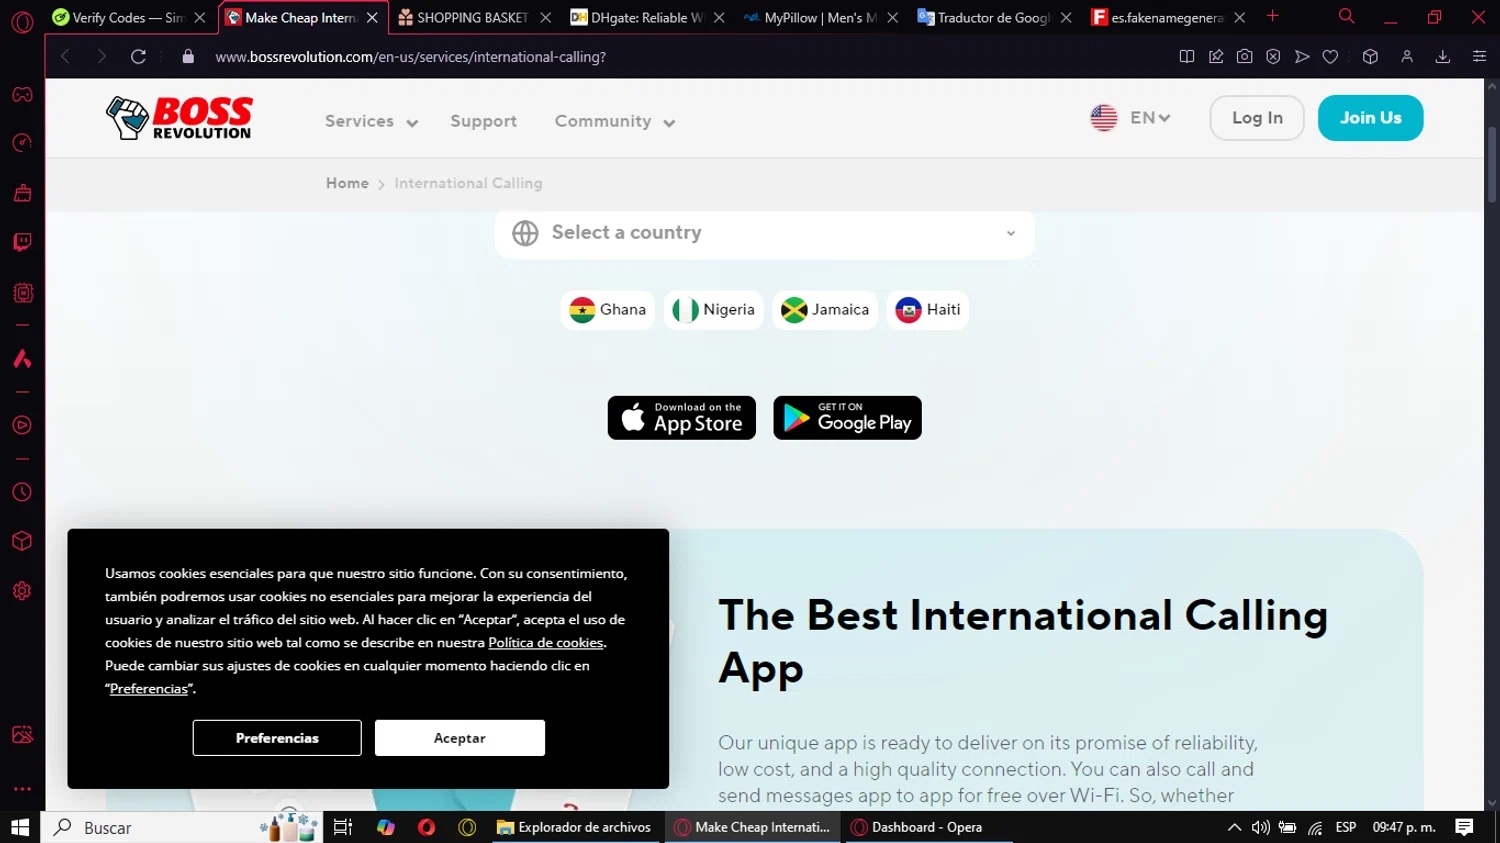The image size is (1500, 843).
Task: Open the Settings gear icon in sidebar
Action: pyautogui.click(x=22, y=591)
